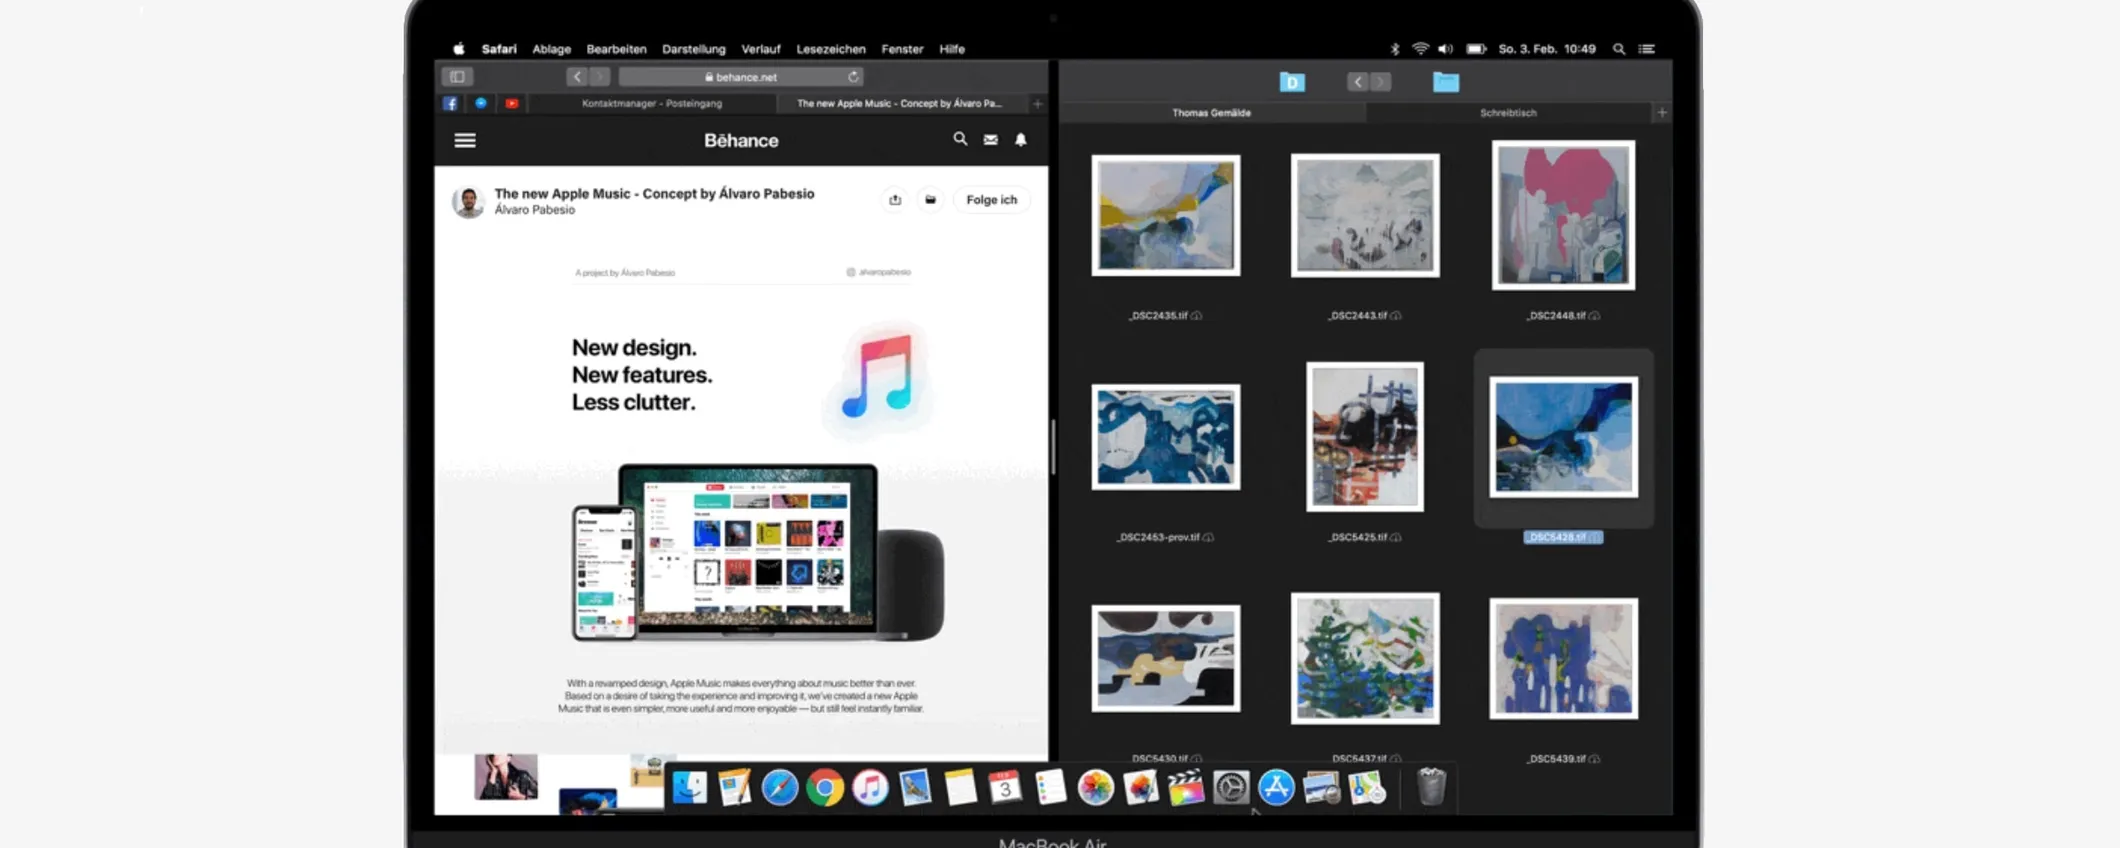
Task: Launch Final Cut Pro from the Dock
Action: (x=1186, y=788)
